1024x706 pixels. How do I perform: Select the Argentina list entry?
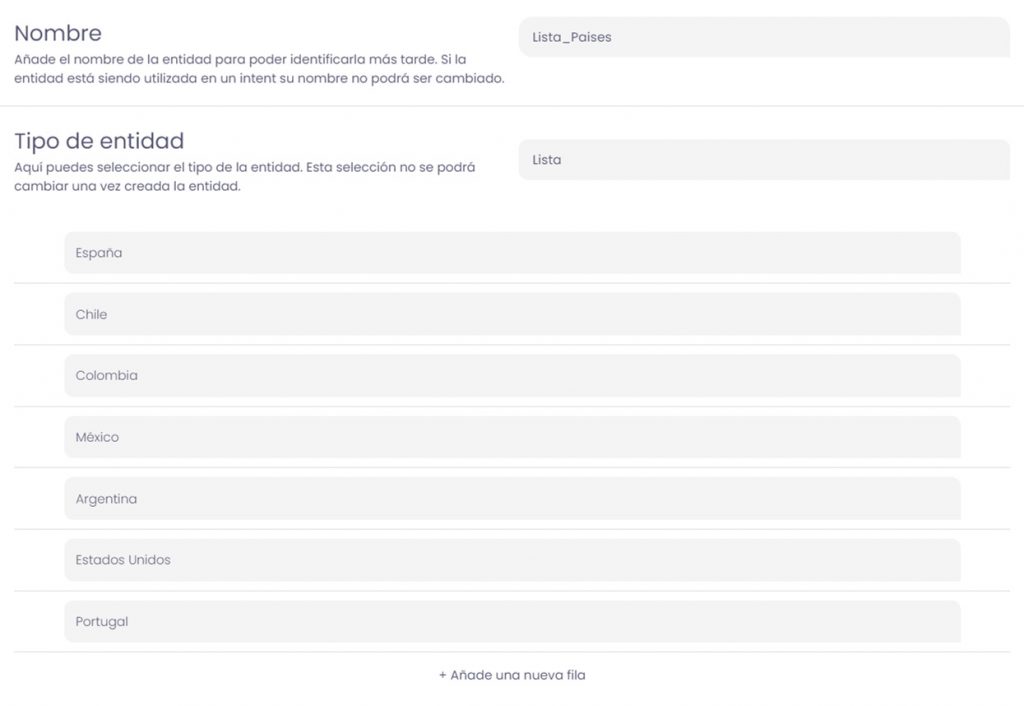click(512, 499)
